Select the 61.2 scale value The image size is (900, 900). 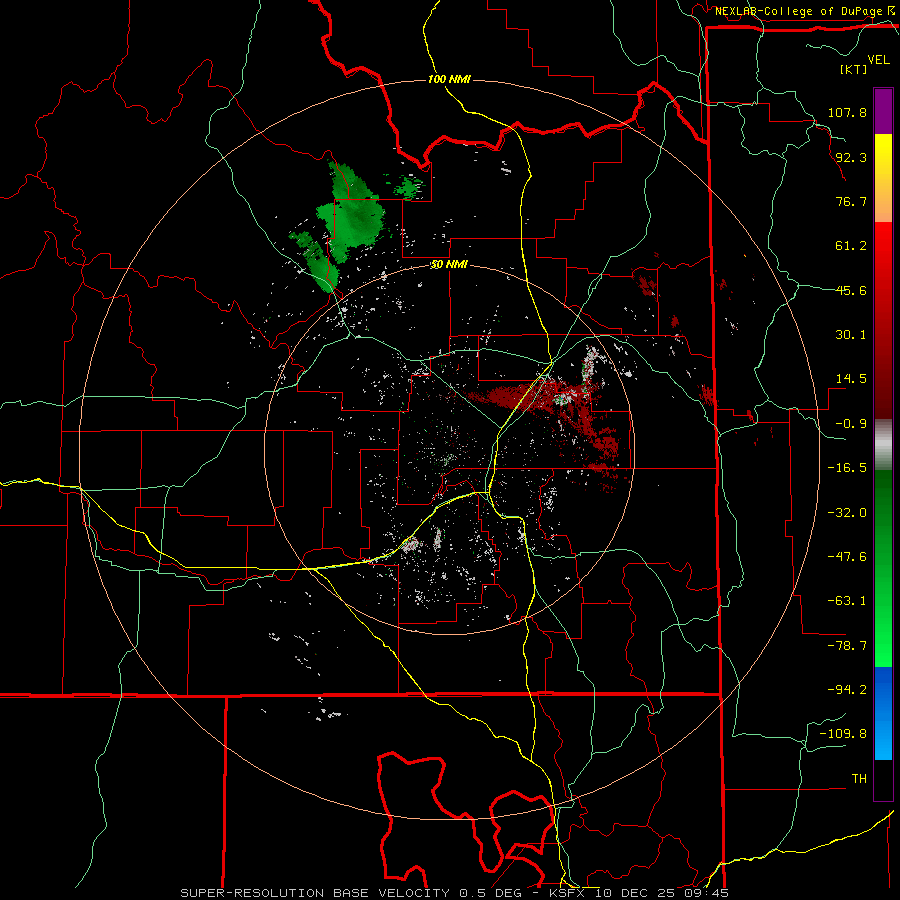point(851,246)
